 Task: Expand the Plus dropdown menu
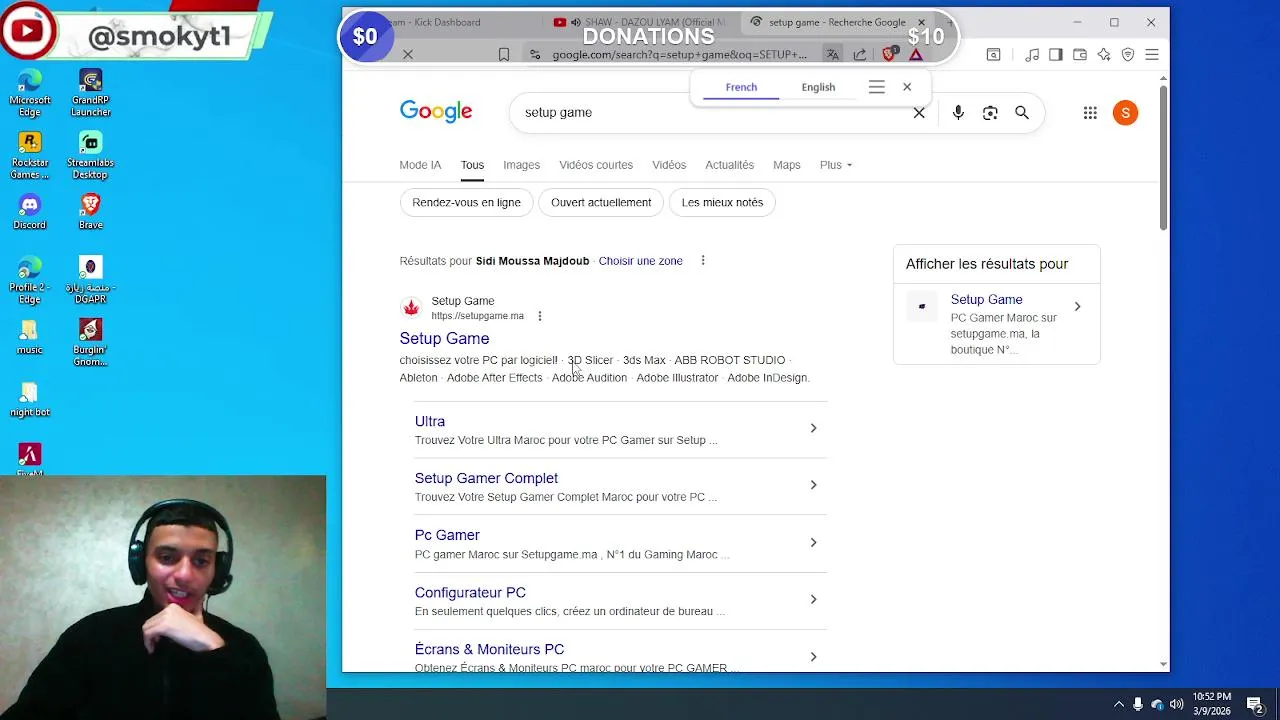836,165
